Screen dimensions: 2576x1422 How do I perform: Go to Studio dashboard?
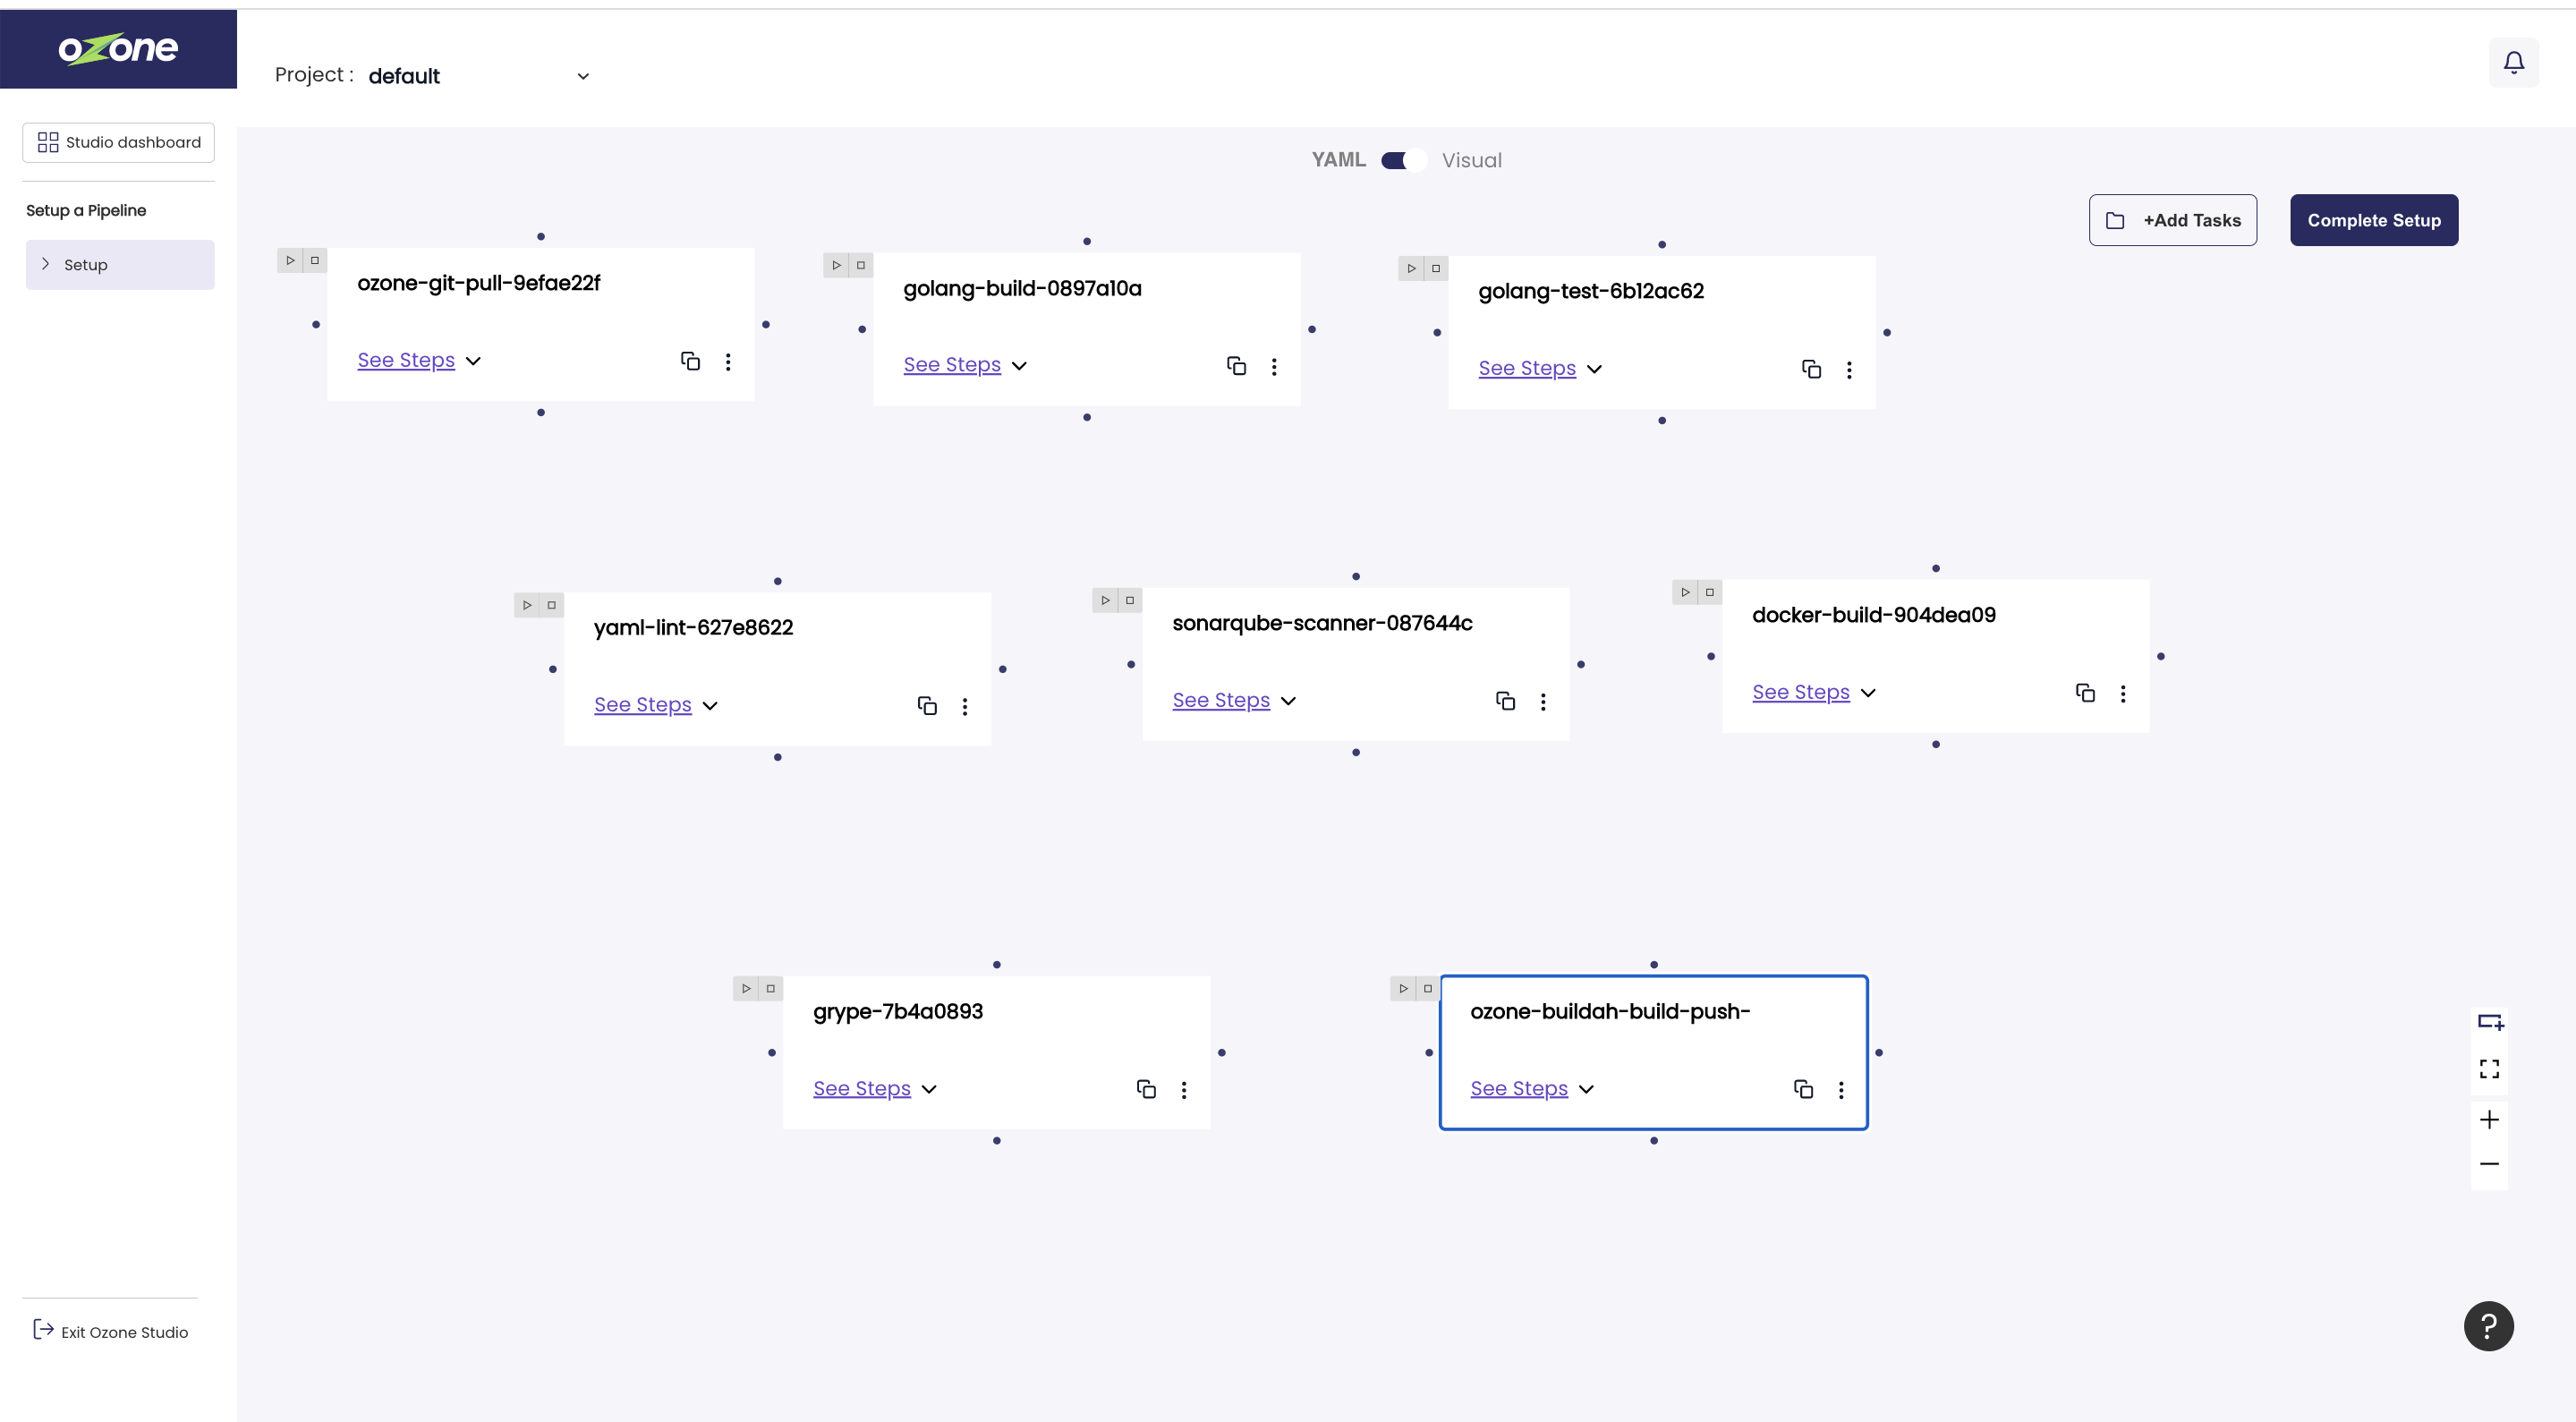click(118, 142)
